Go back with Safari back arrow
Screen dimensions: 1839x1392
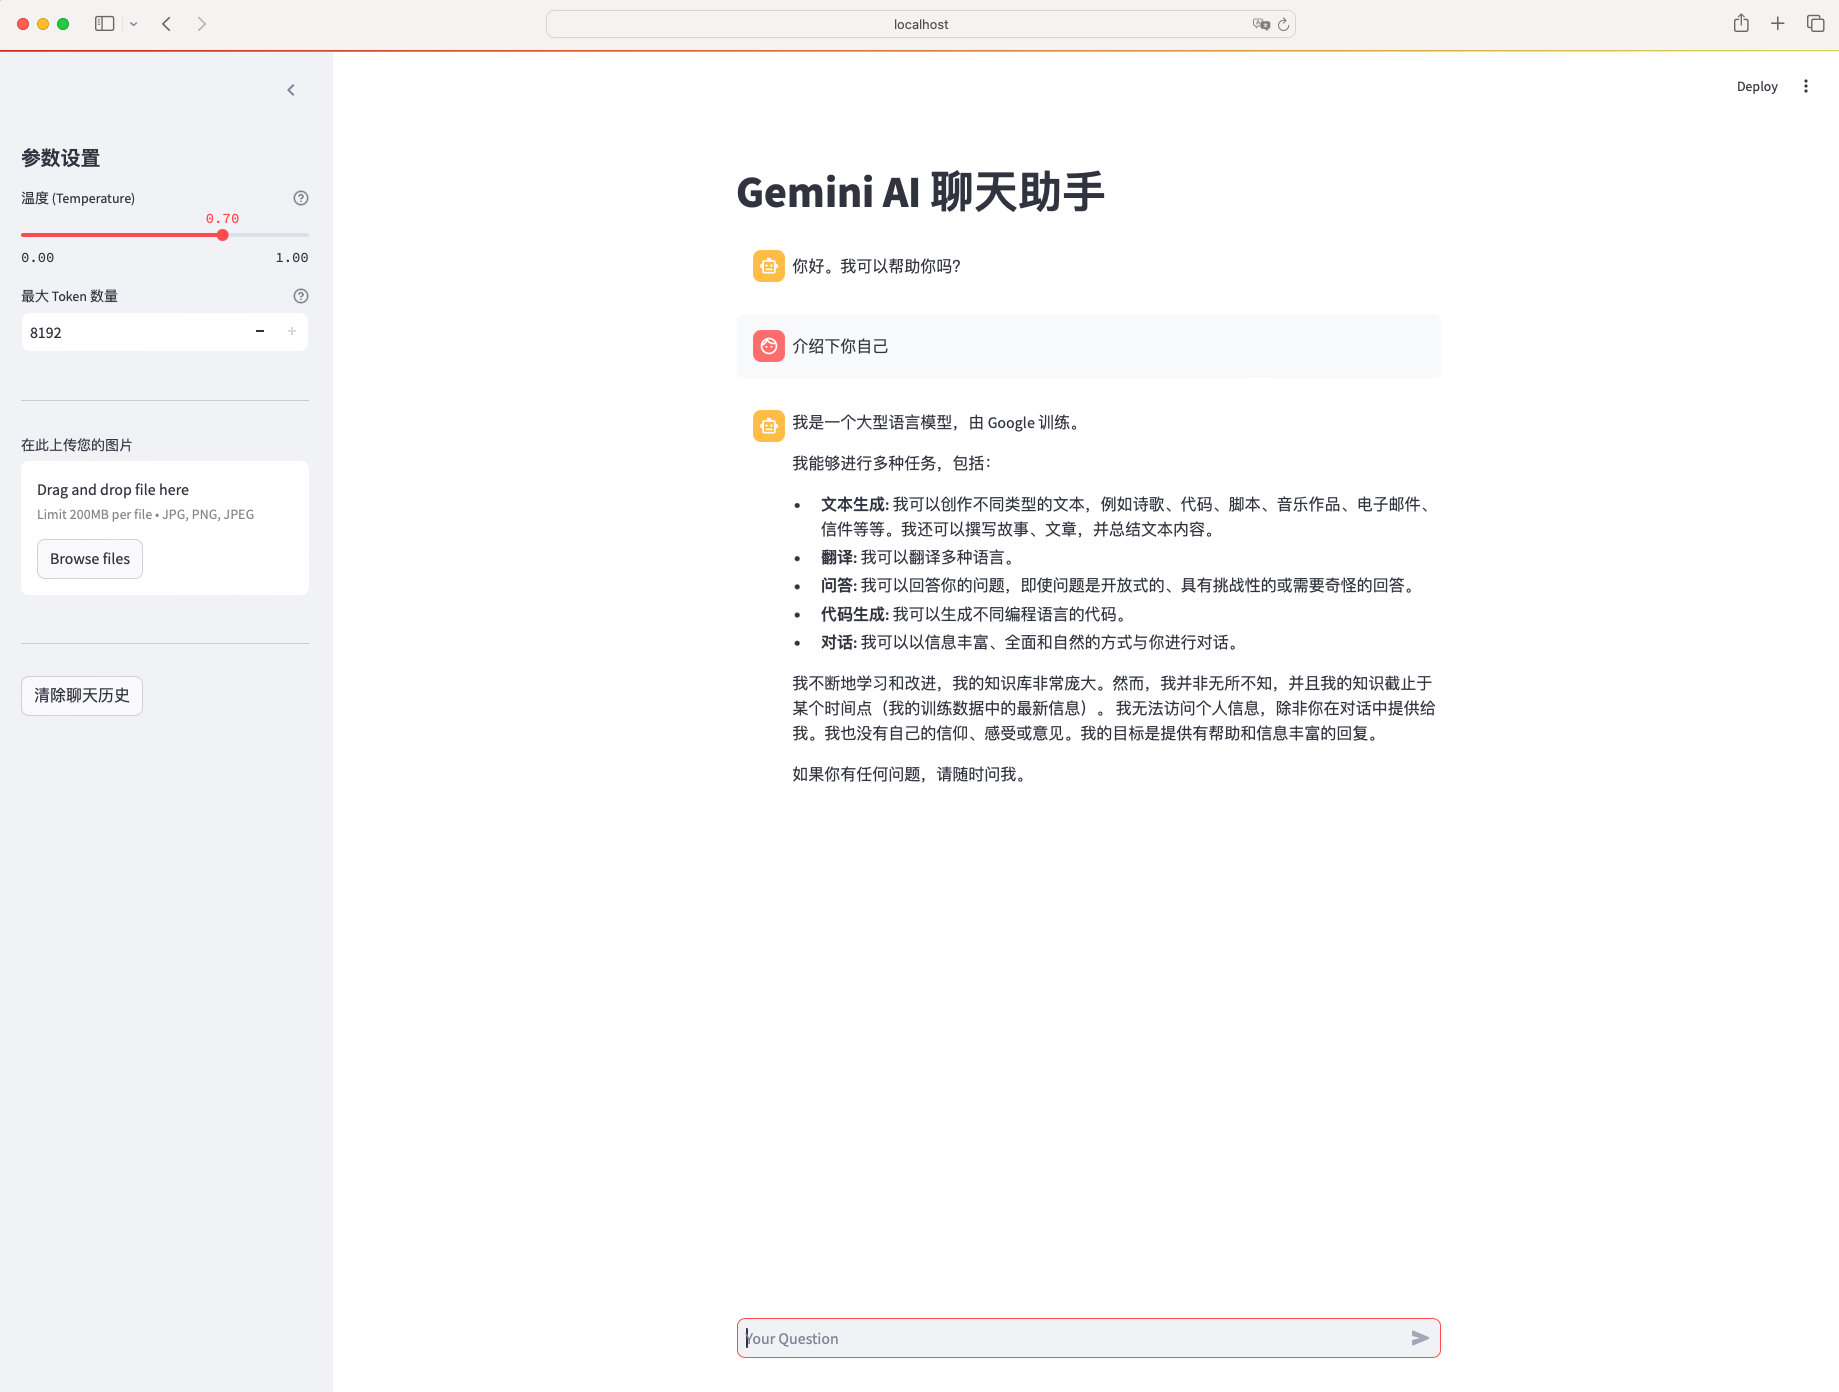tap(167, 24)
